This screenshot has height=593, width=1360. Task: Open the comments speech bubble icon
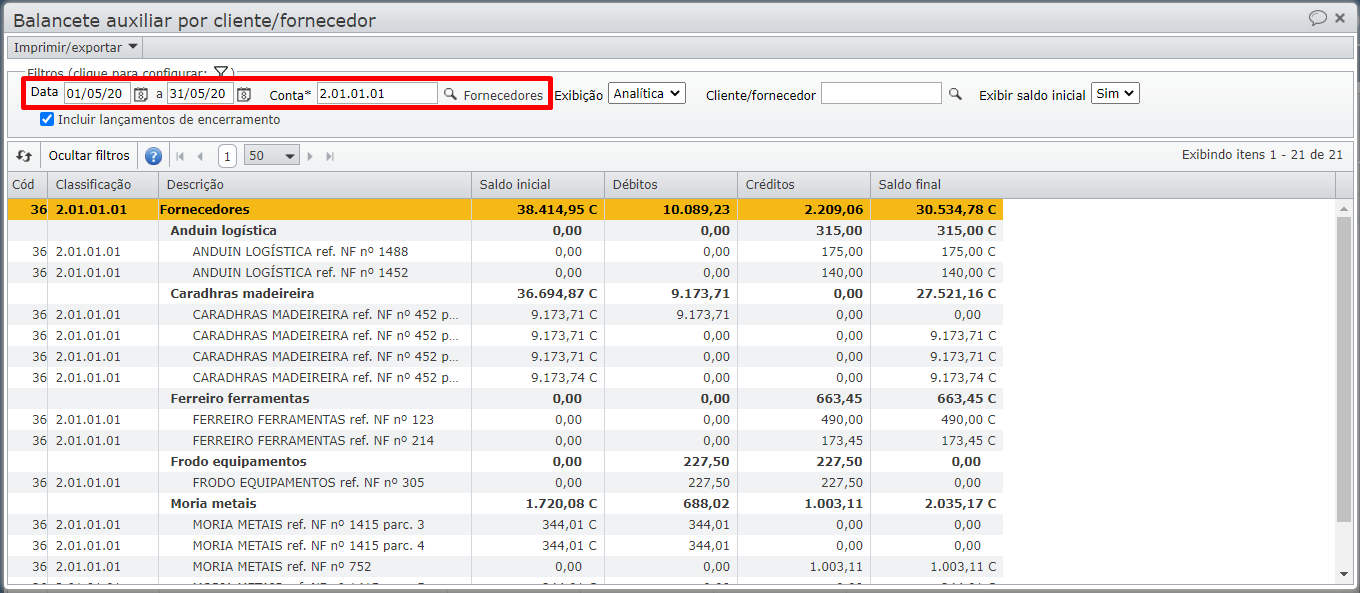(x=1318, y=18)
